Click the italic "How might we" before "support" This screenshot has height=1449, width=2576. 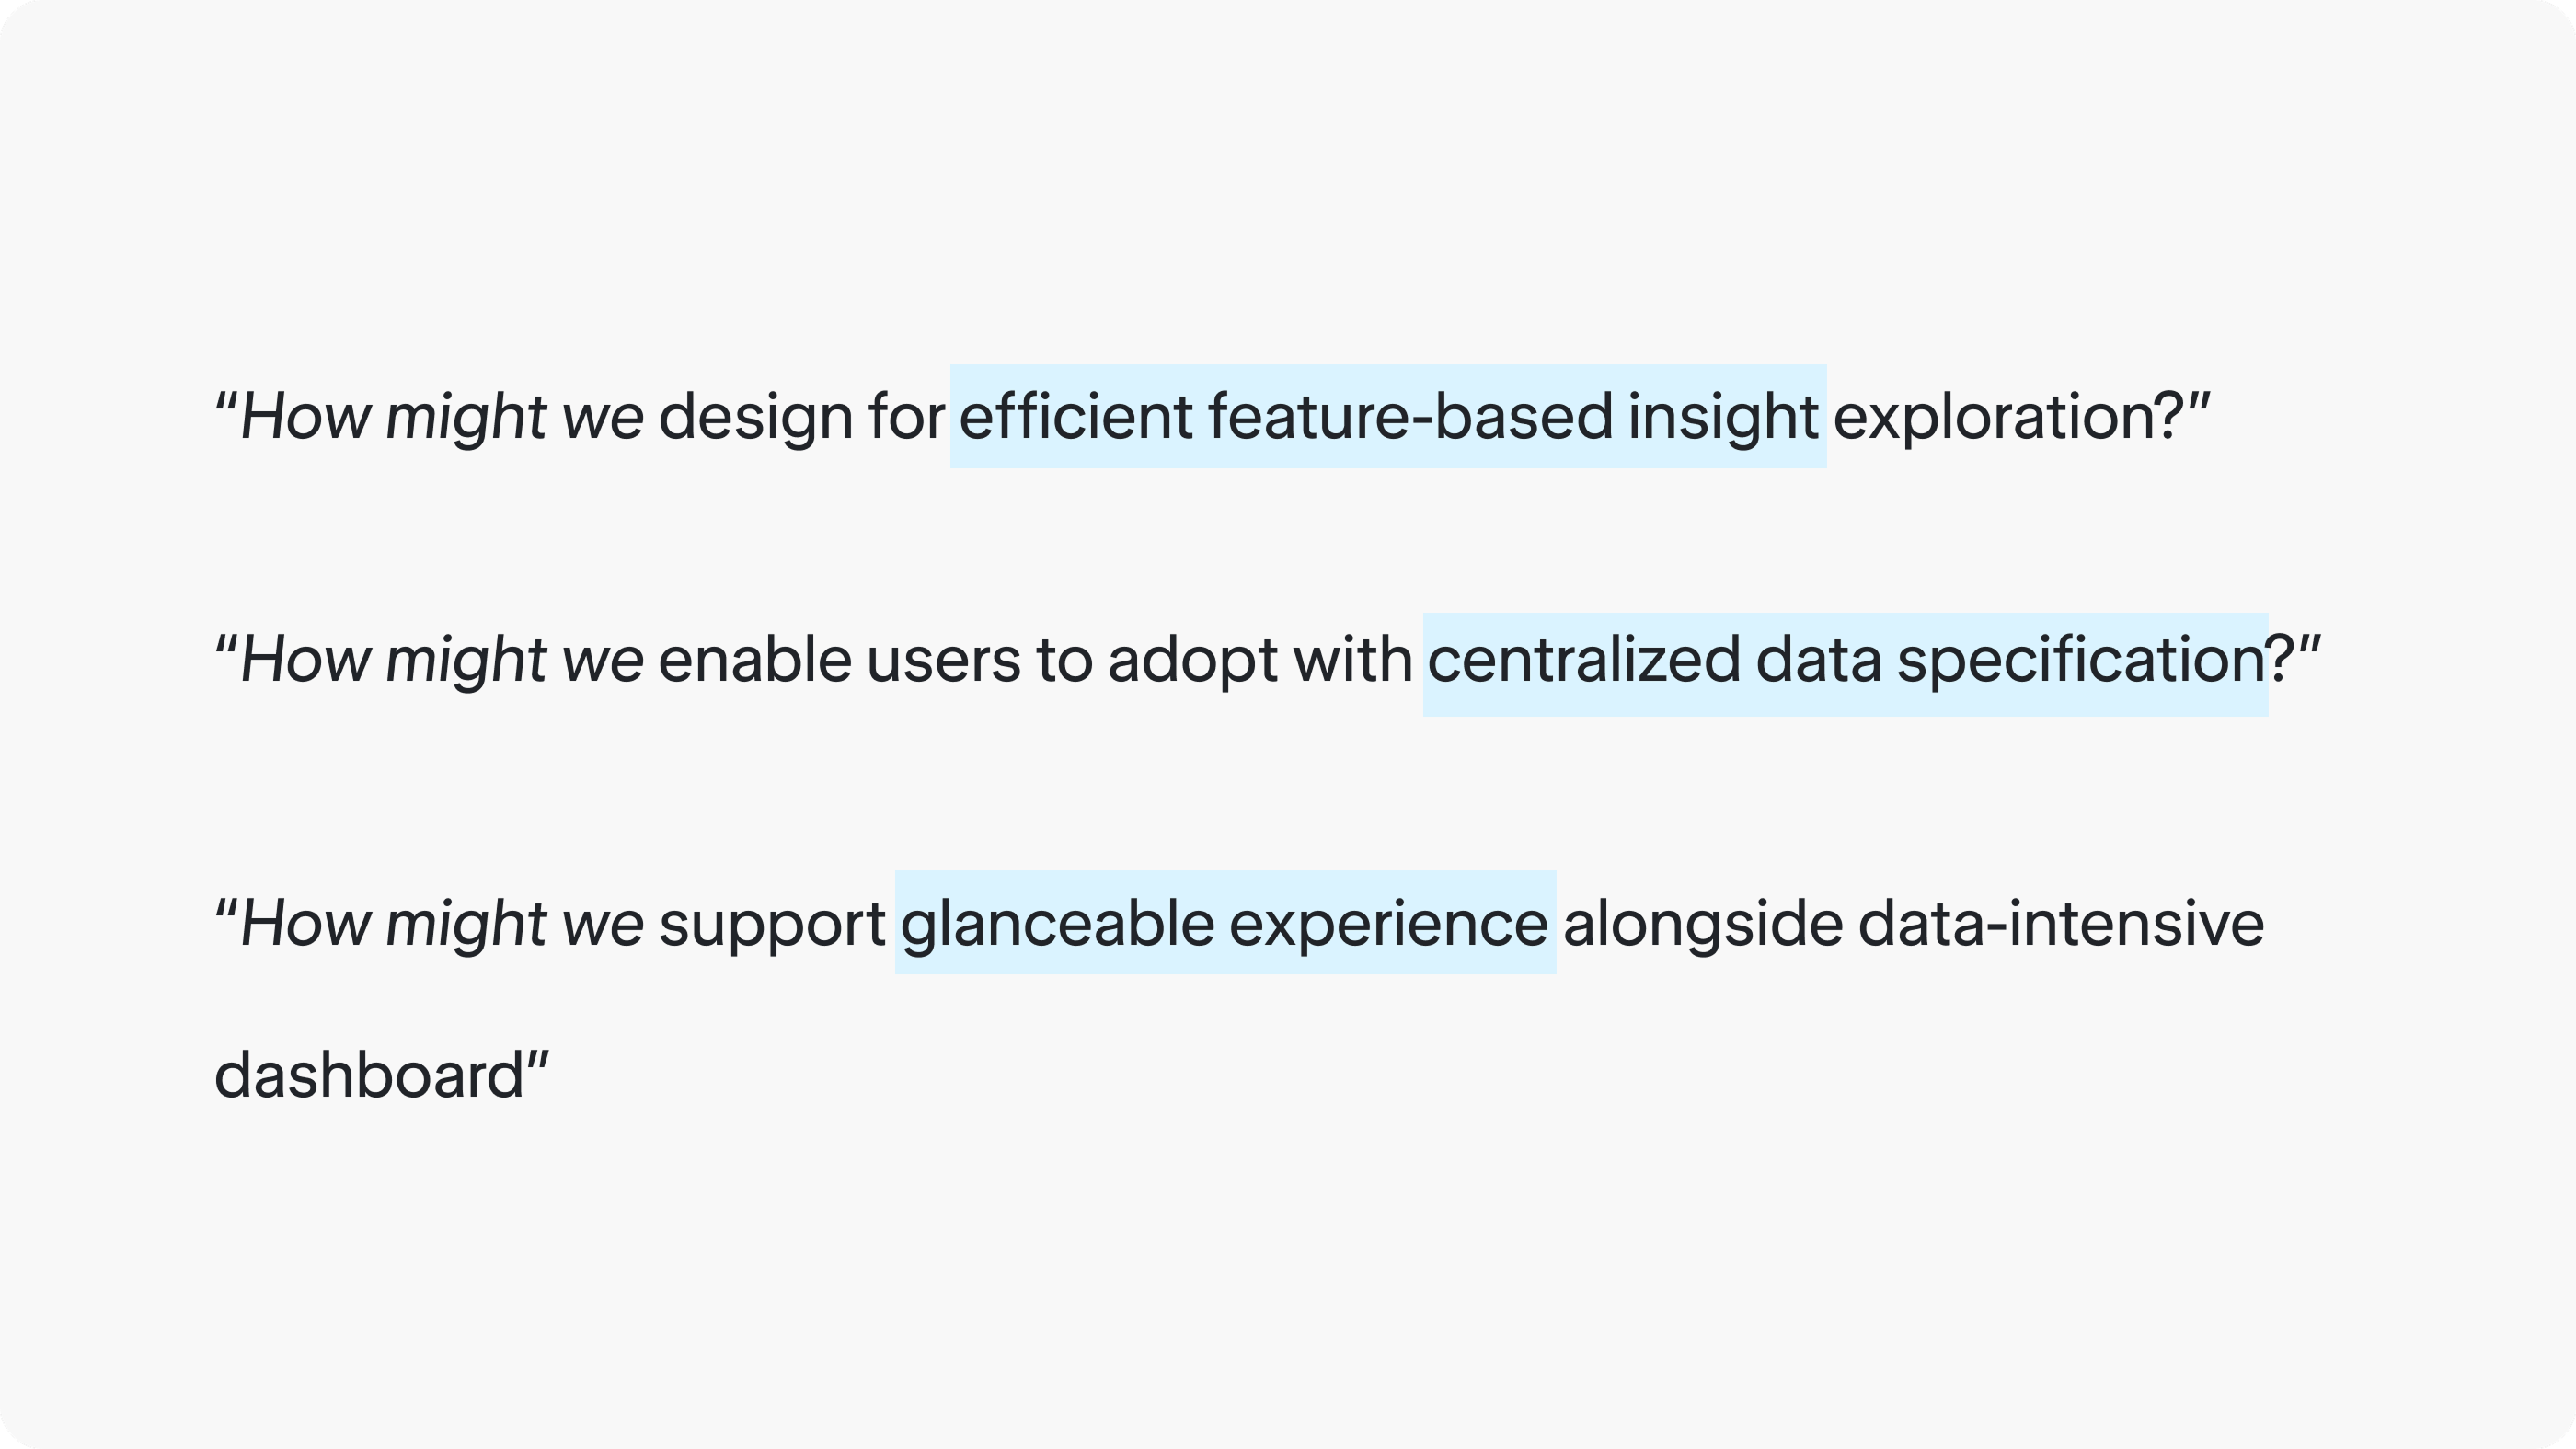442,925
